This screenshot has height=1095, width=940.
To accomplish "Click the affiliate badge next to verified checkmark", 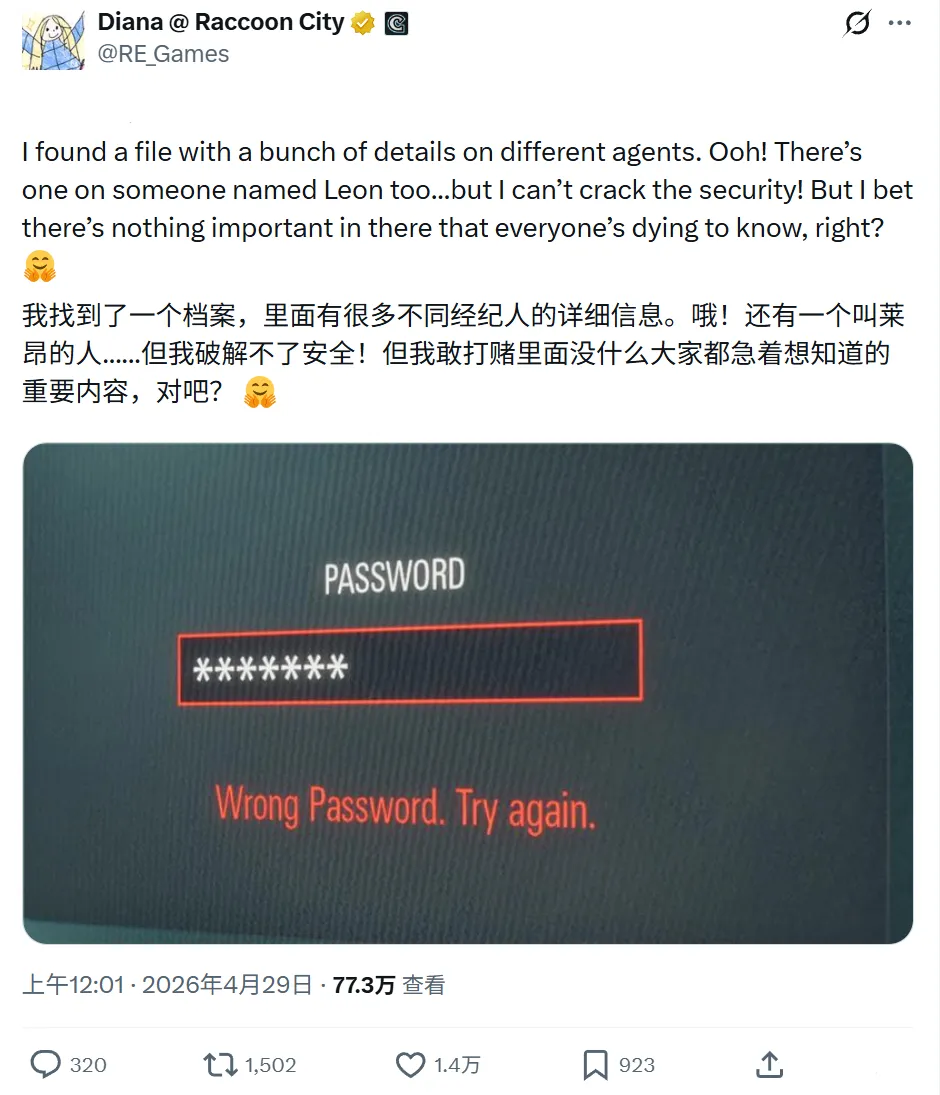I will pyautogui.click(x=396, y=24).
